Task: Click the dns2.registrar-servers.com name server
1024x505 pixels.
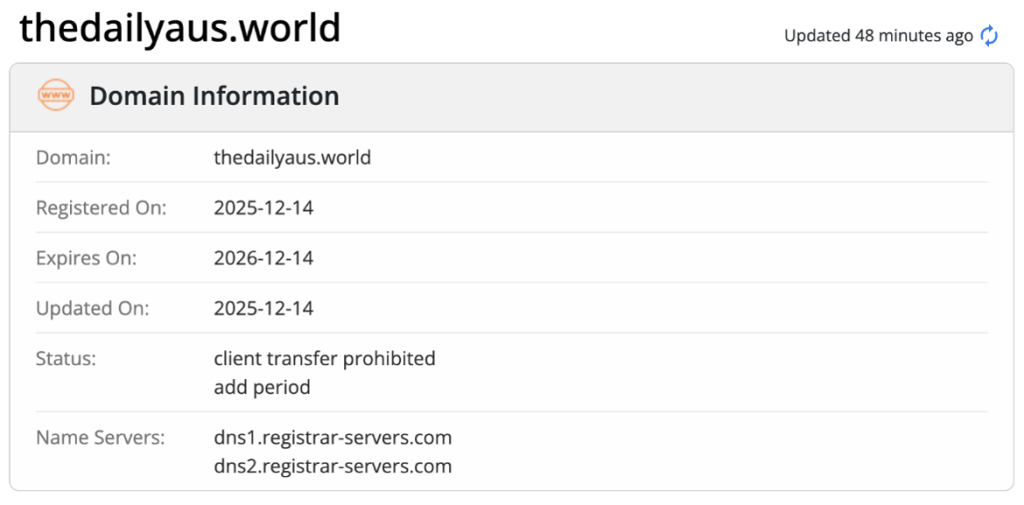Action: pyautogui.click(x=332, y=466)
